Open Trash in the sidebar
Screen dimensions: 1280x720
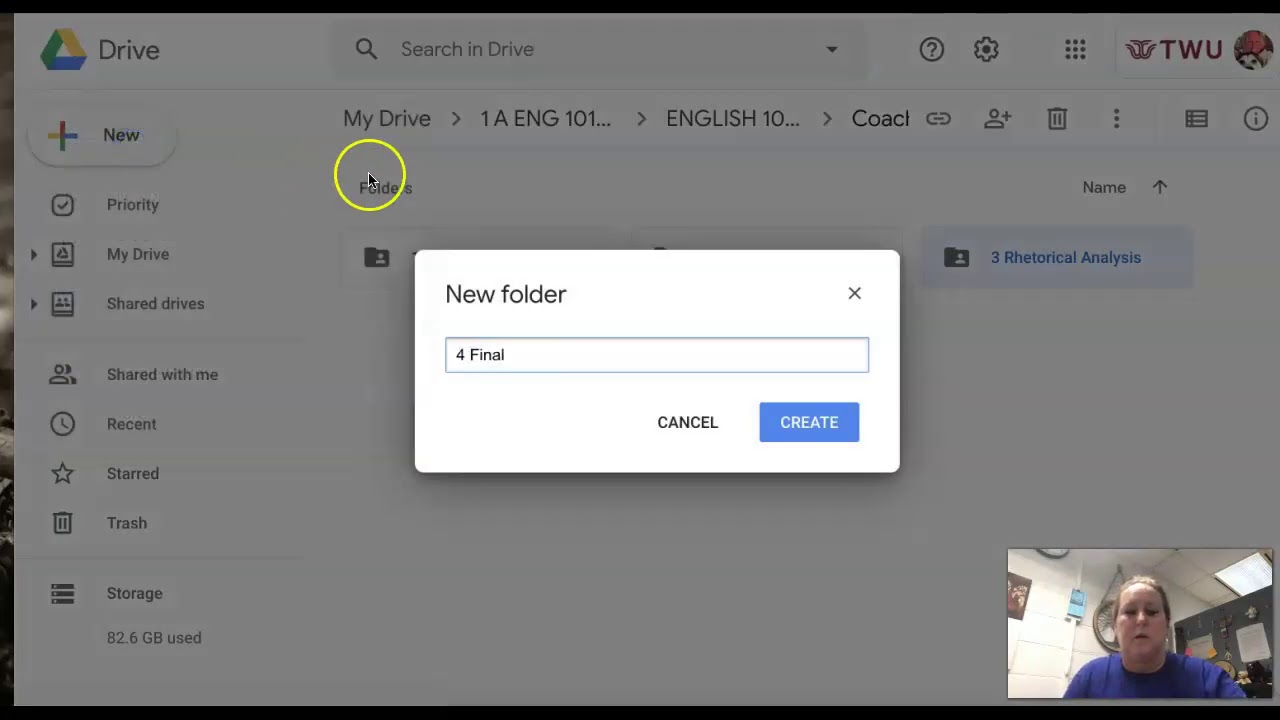[x=127, y=523]
